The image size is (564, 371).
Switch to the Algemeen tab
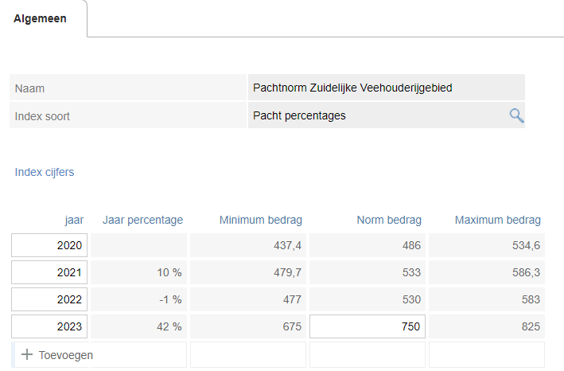(40, 18)
